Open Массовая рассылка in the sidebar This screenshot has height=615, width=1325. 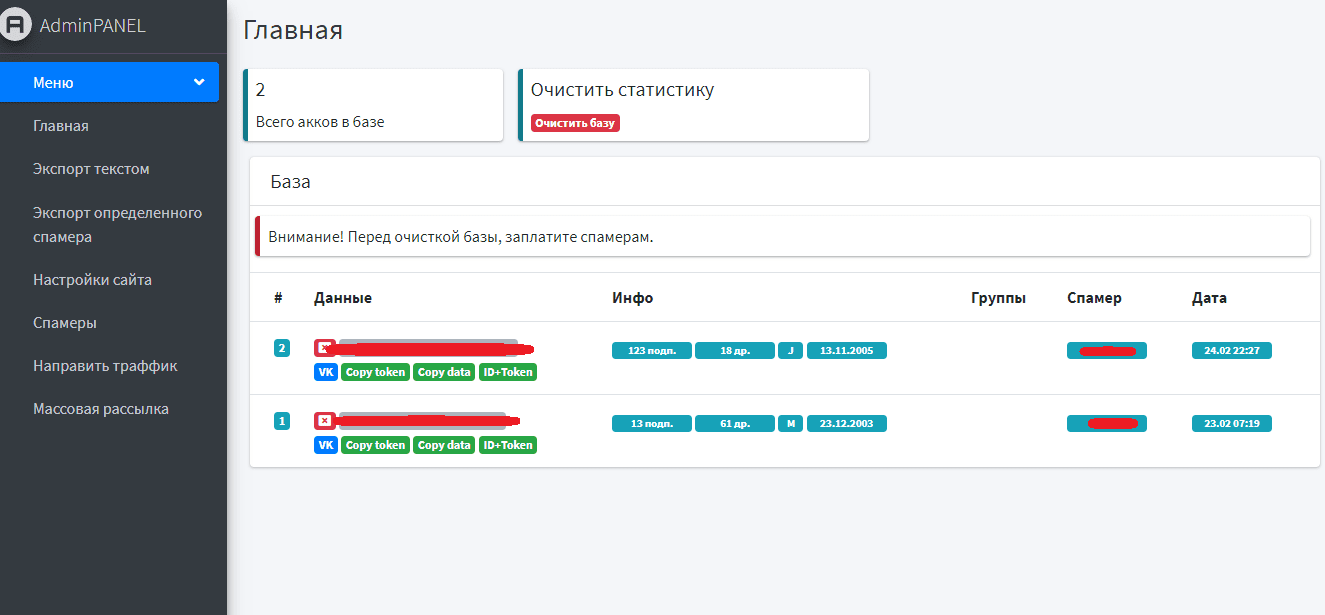(x=100, y=409)
